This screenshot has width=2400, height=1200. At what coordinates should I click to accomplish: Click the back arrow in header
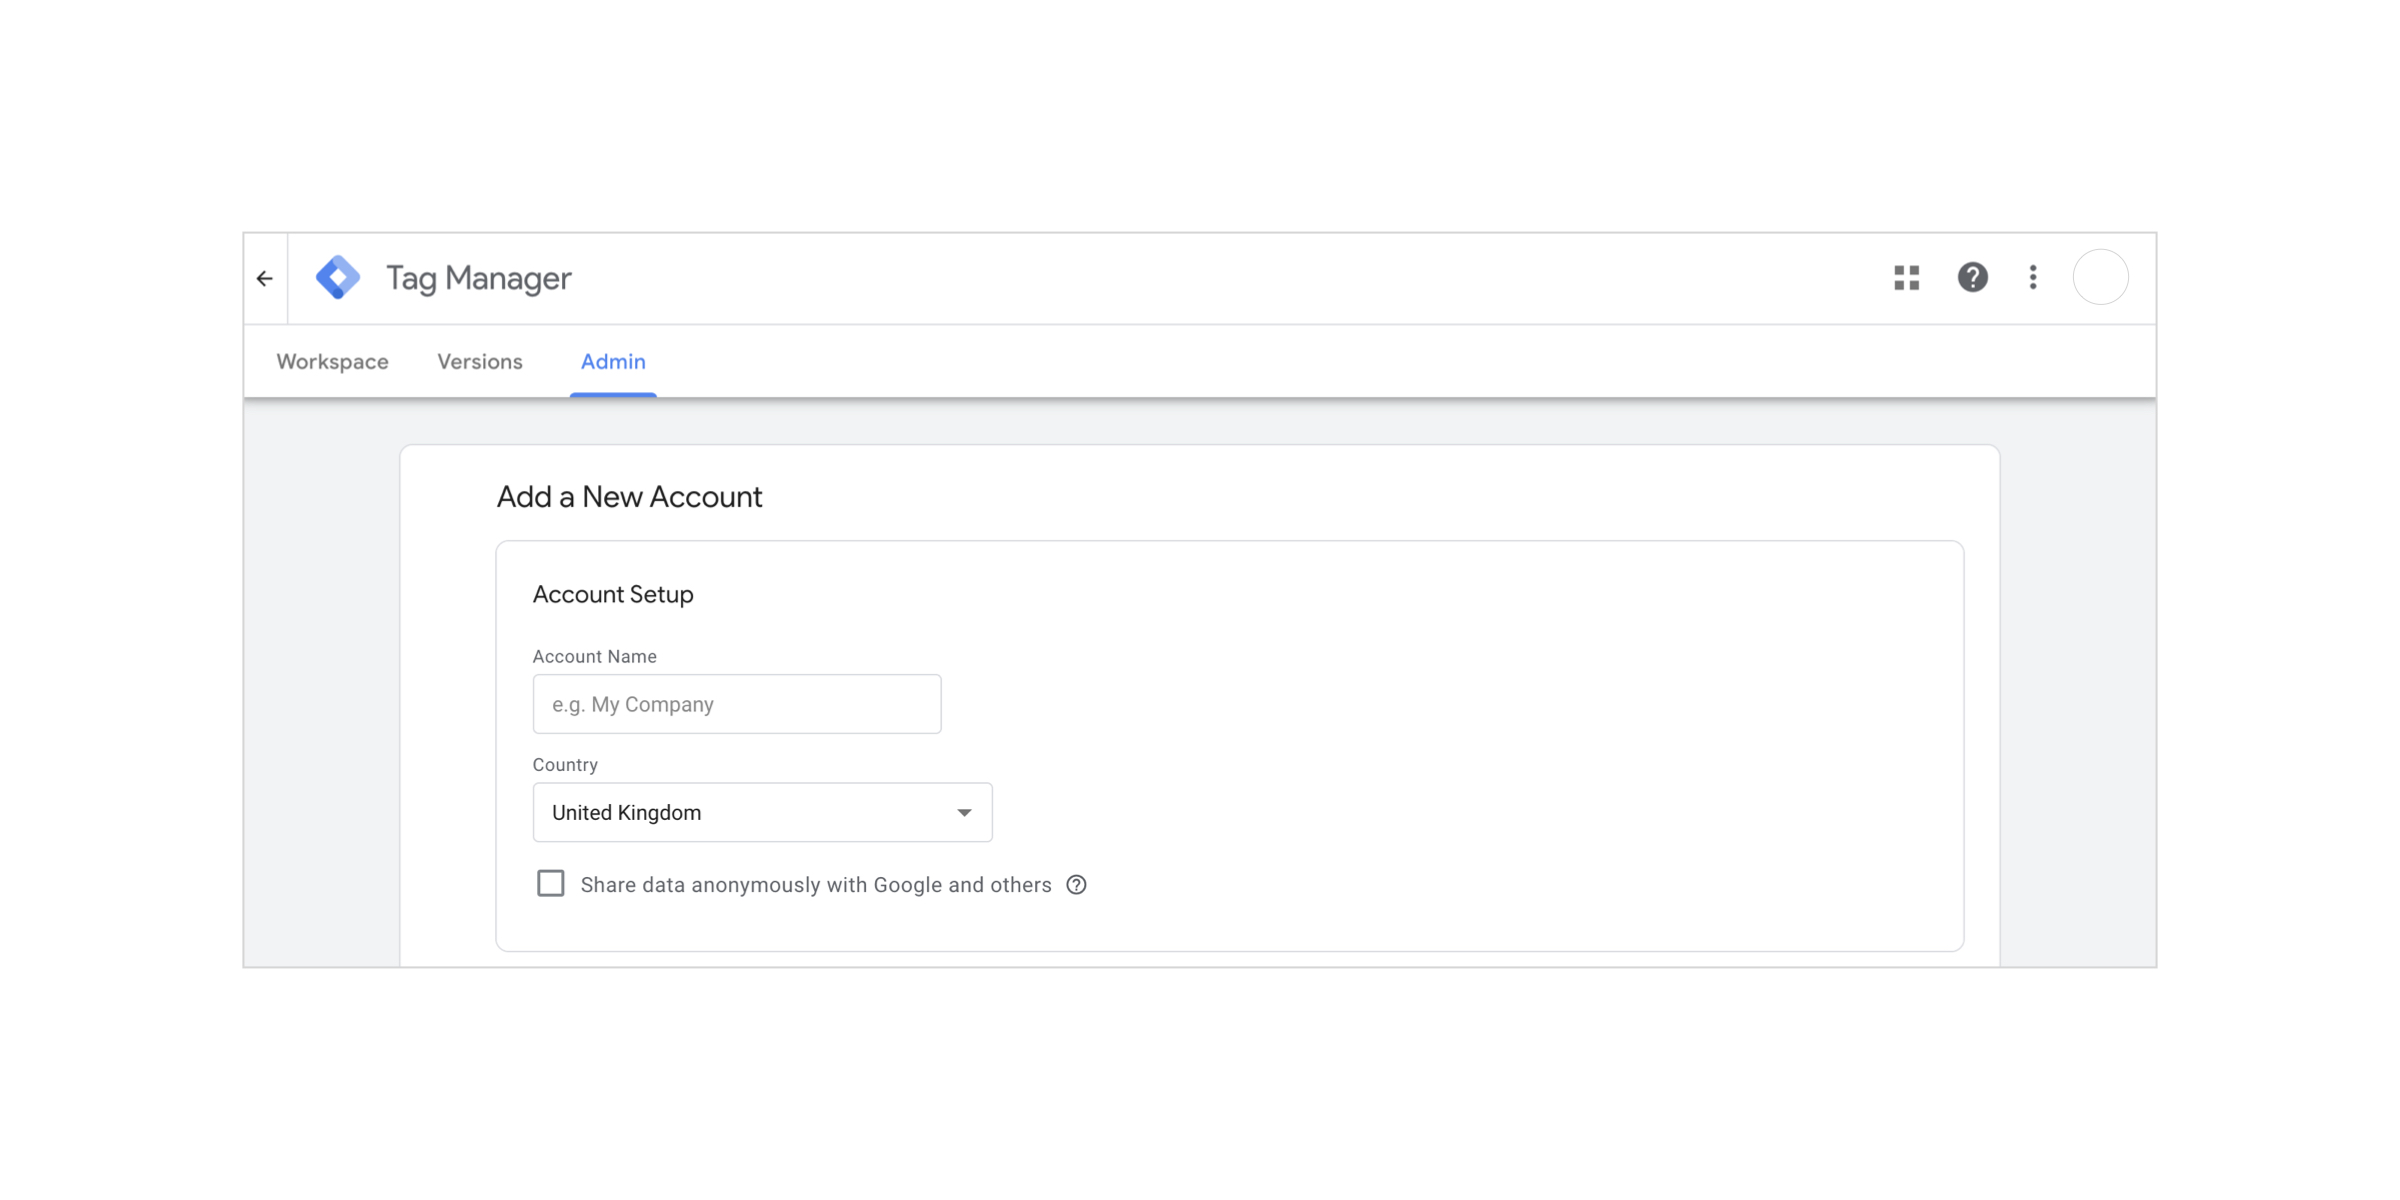pyautogui.click(x=265, y=278)
